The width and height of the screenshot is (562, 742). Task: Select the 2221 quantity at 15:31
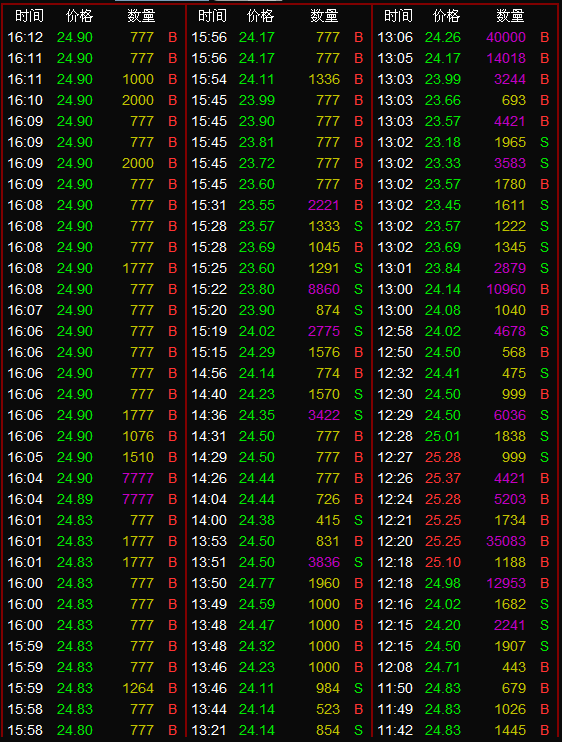tap(324, 205)
